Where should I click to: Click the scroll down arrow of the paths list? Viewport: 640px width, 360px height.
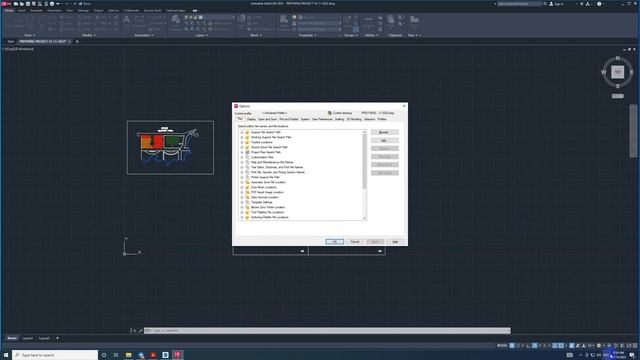pos(364,218)
